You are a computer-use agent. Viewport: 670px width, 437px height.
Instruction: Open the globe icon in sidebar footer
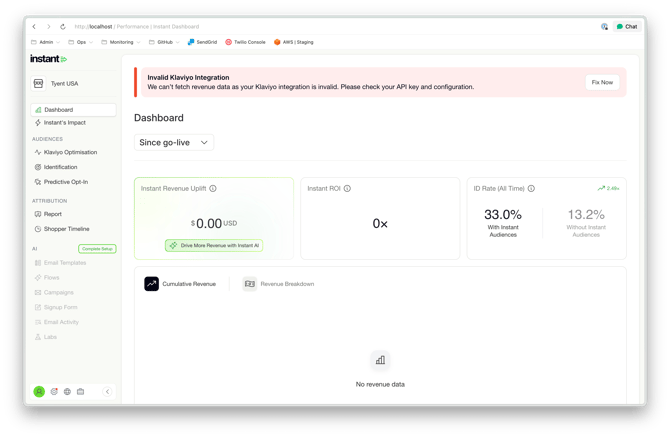[x=67, y=392]
